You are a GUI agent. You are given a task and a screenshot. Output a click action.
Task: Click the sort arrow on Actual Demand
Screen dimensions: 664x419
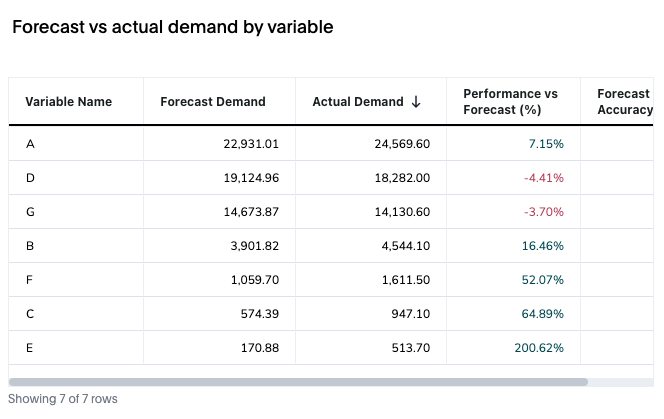tap(416, 102)
